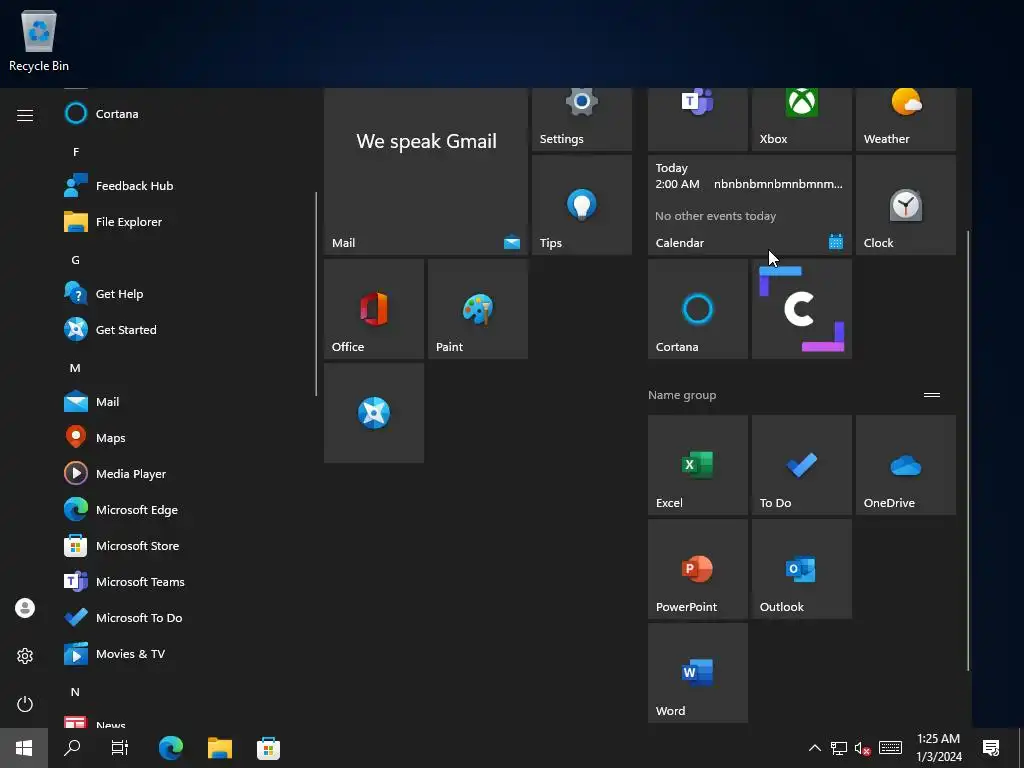
Task: Jump to the letter F section header
Action: click(76, 152)
